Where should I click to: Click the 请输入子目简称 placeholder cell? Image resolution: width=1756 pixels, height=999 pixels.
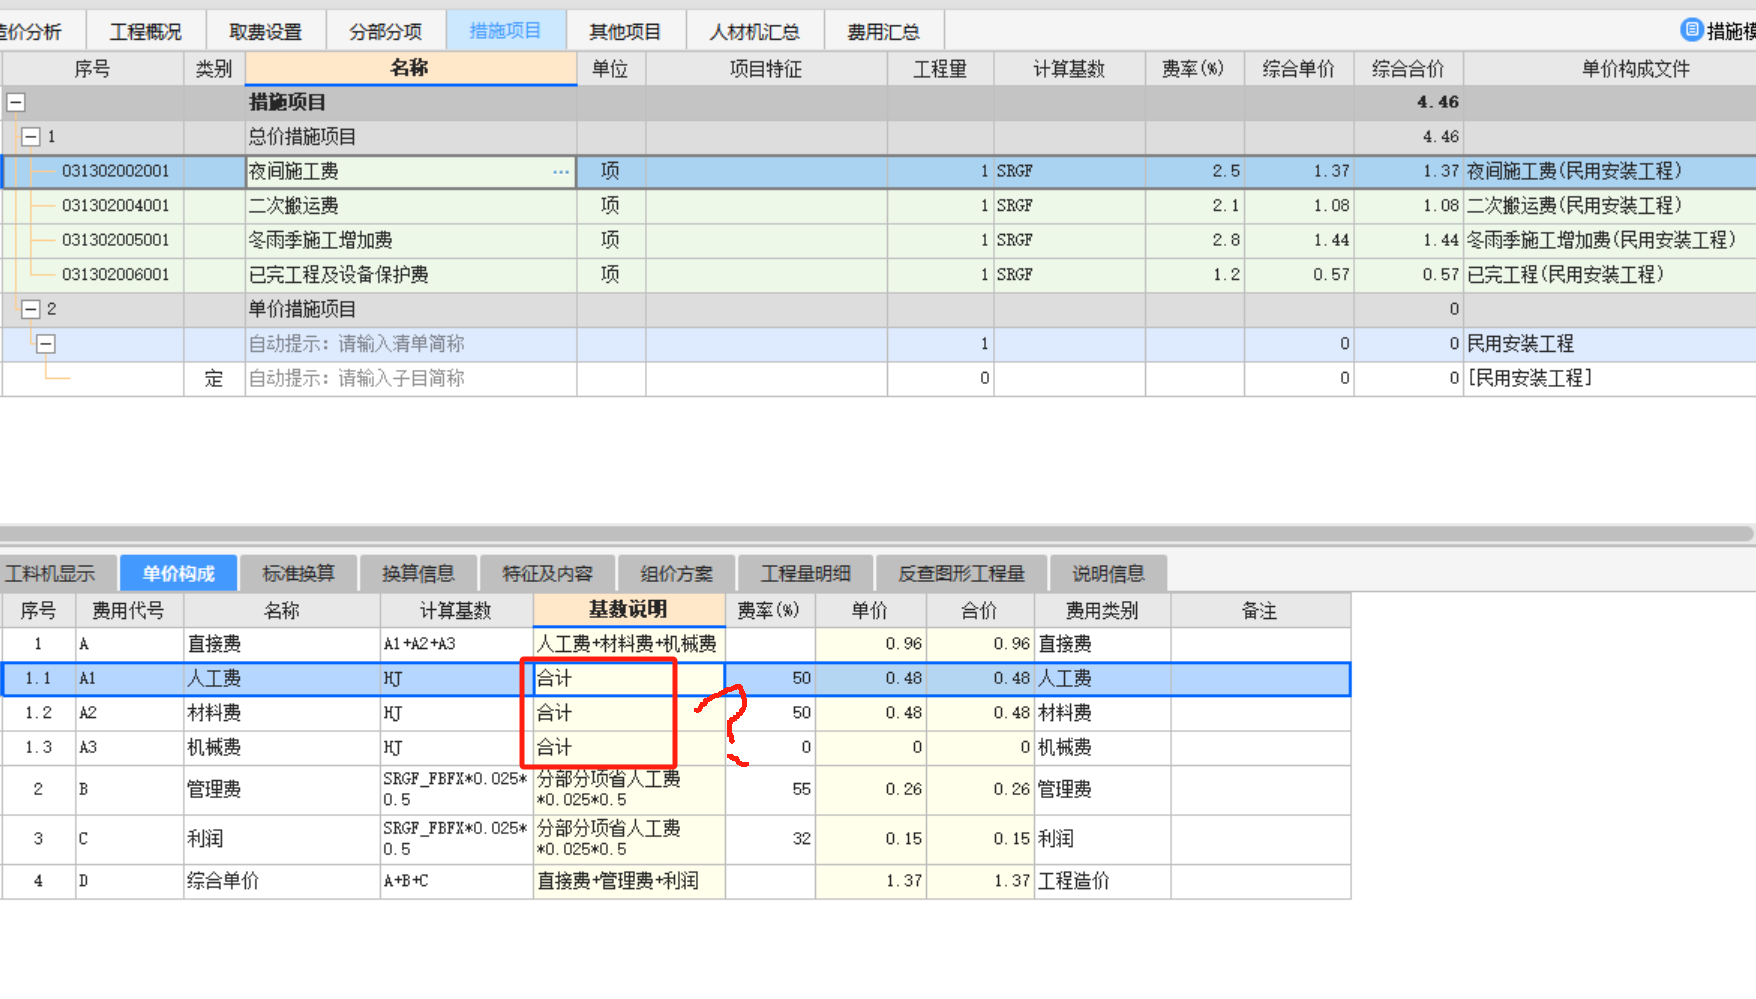(x=411, y=379)
